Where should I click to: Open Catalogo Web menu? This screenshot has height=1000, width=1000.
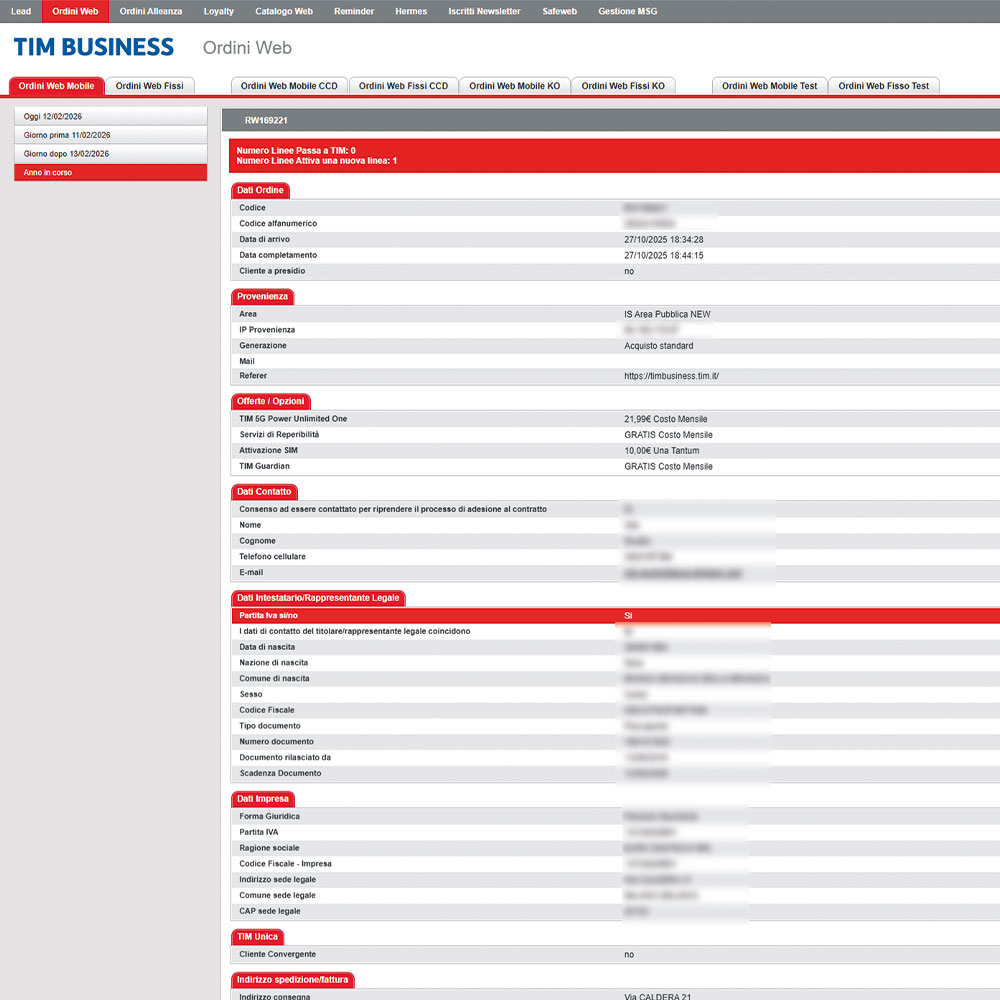[x=284, y=11]
